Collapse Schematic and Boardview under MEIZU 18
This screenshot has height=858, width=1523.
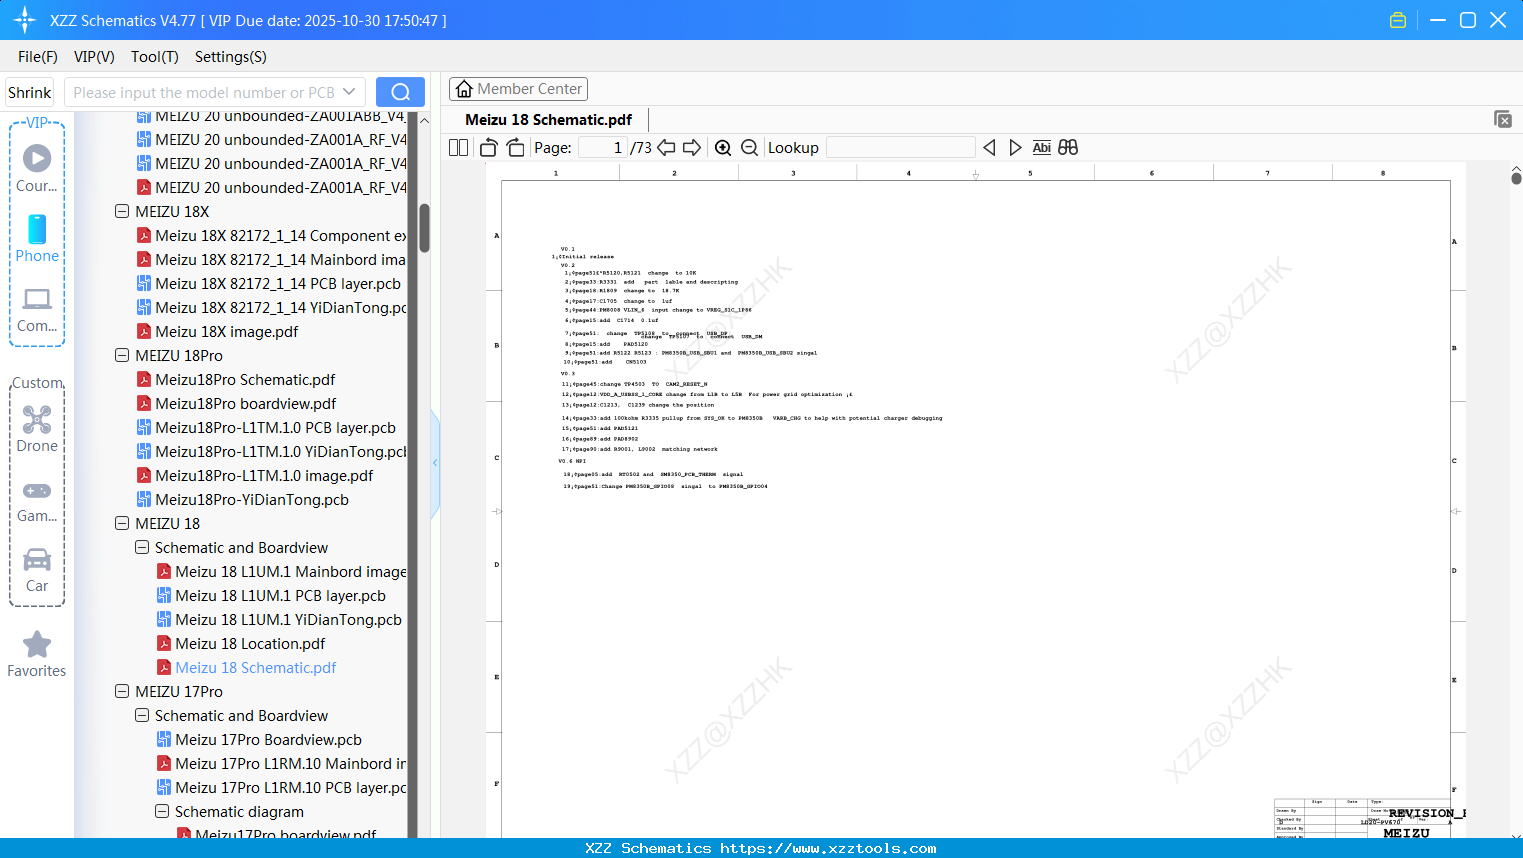142,548
